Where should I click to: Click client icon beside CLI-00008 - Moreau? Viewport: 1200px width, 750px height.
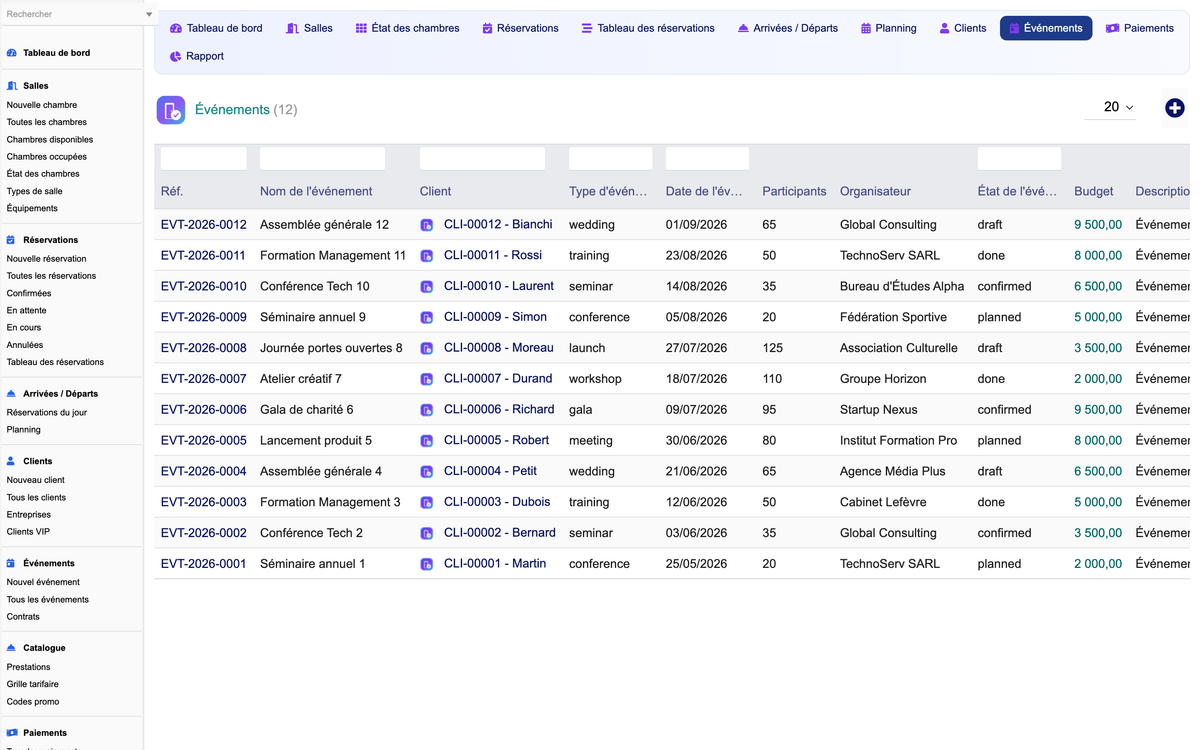coord(427,349)
